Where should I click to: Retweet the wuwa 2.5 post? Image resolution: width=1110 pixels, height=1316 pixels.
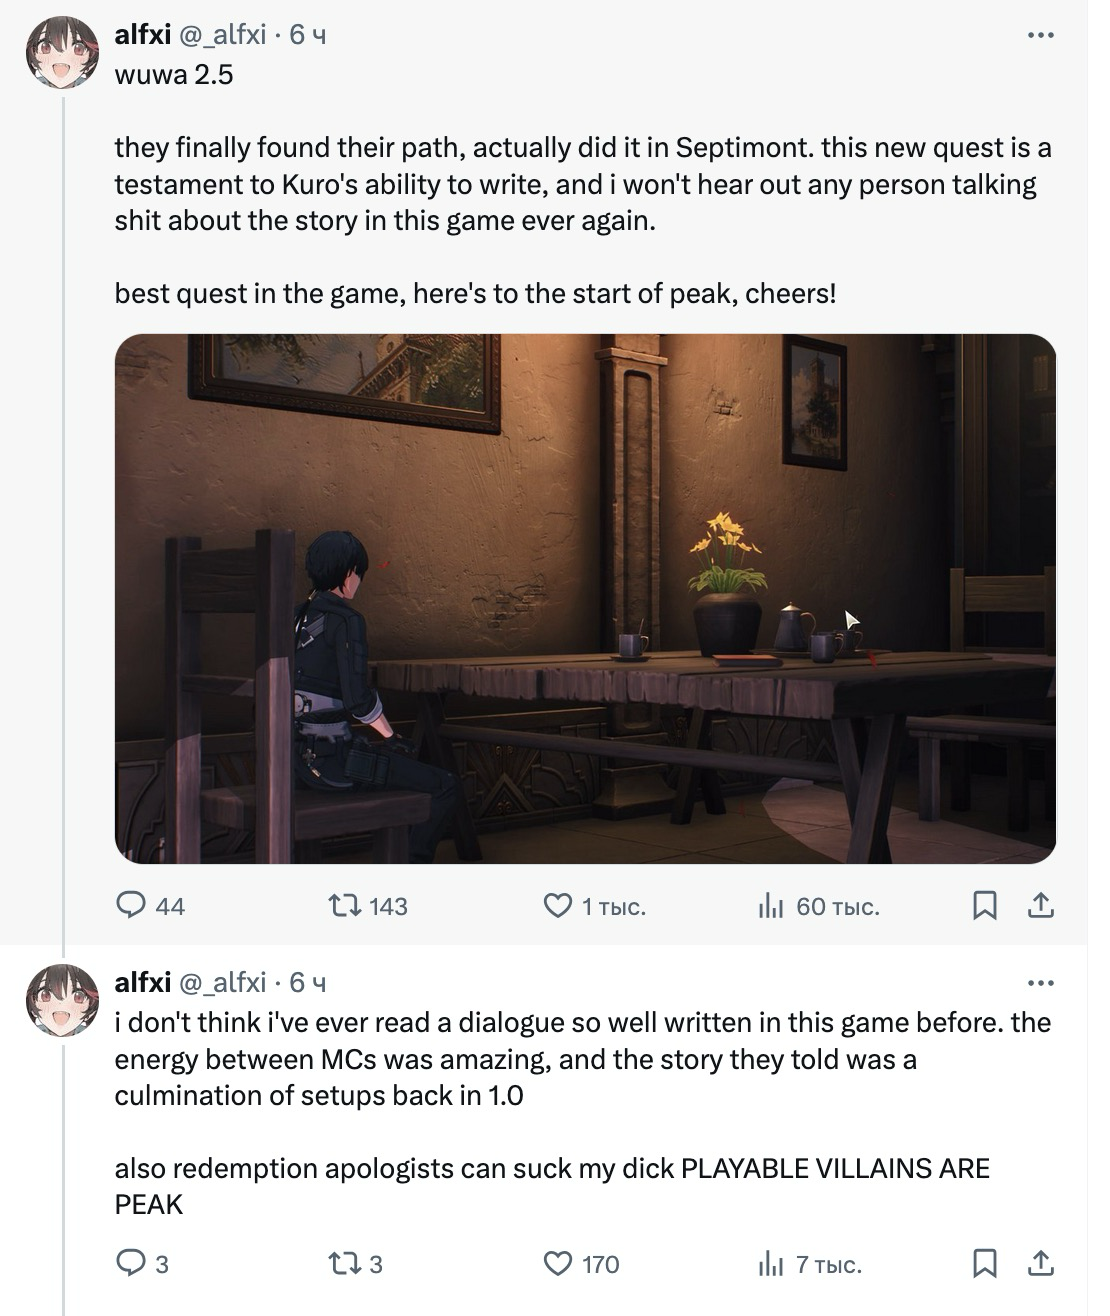[345, 906]
